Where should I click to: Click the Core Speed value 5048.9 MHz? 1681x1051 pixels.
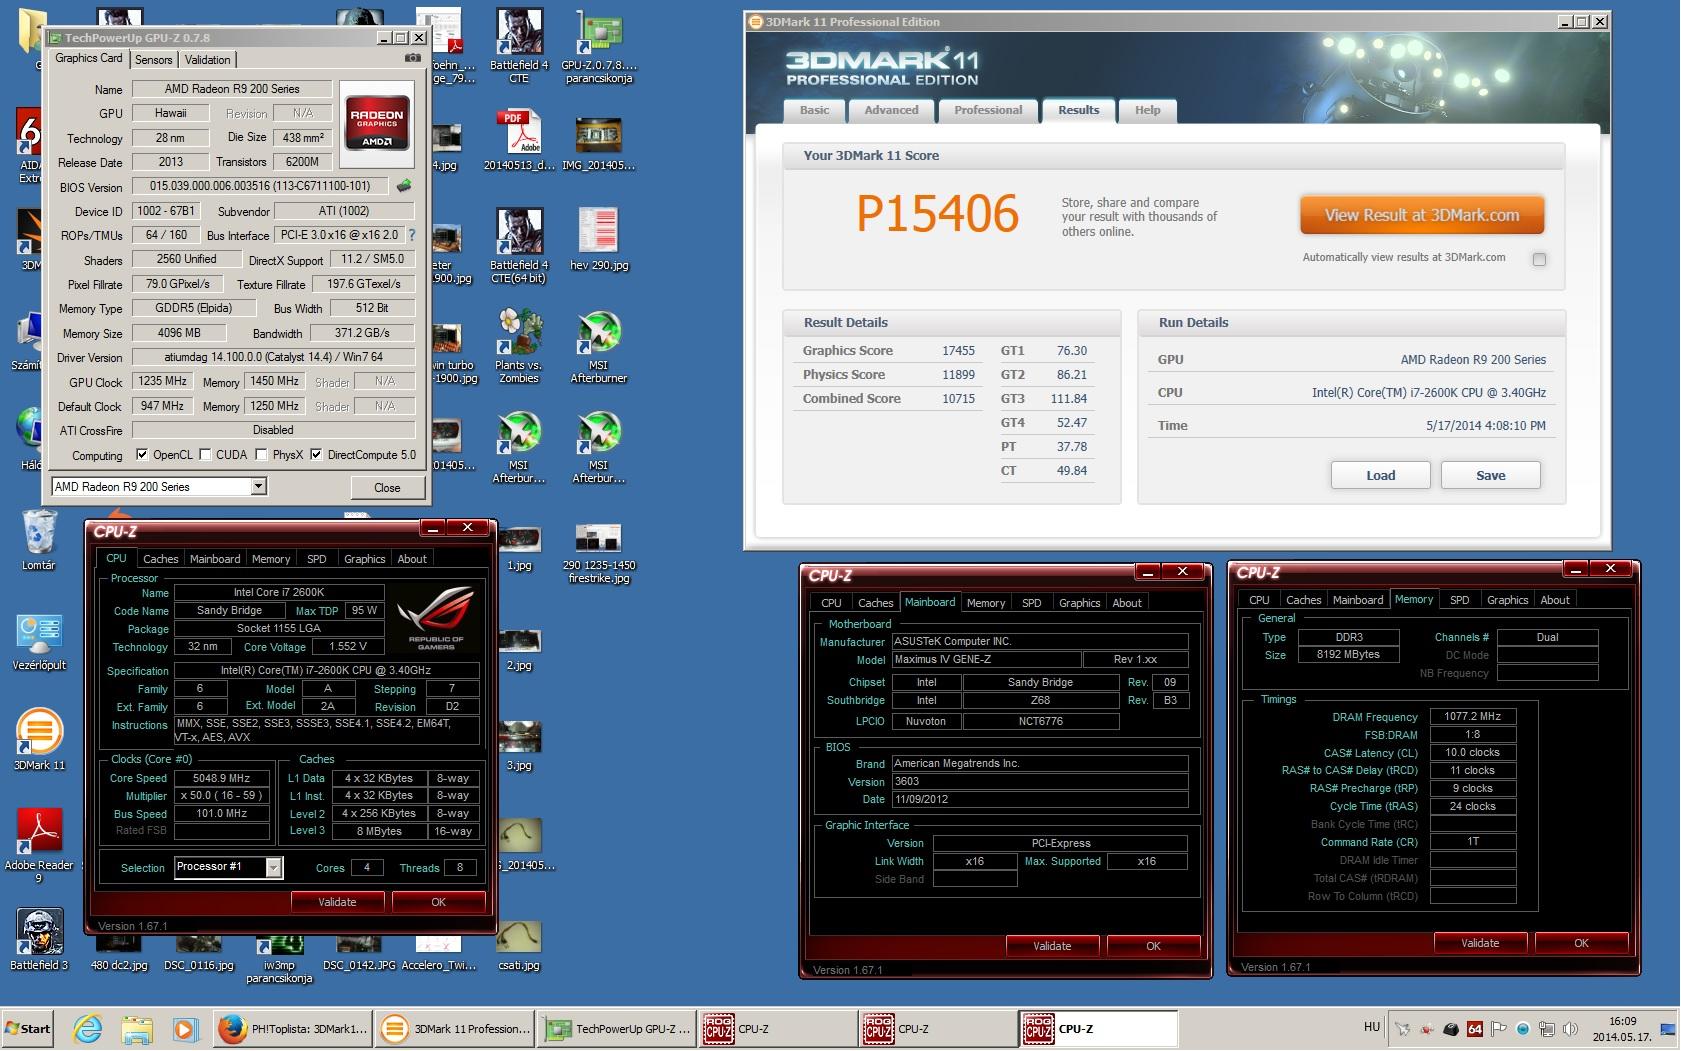(221, 778)
